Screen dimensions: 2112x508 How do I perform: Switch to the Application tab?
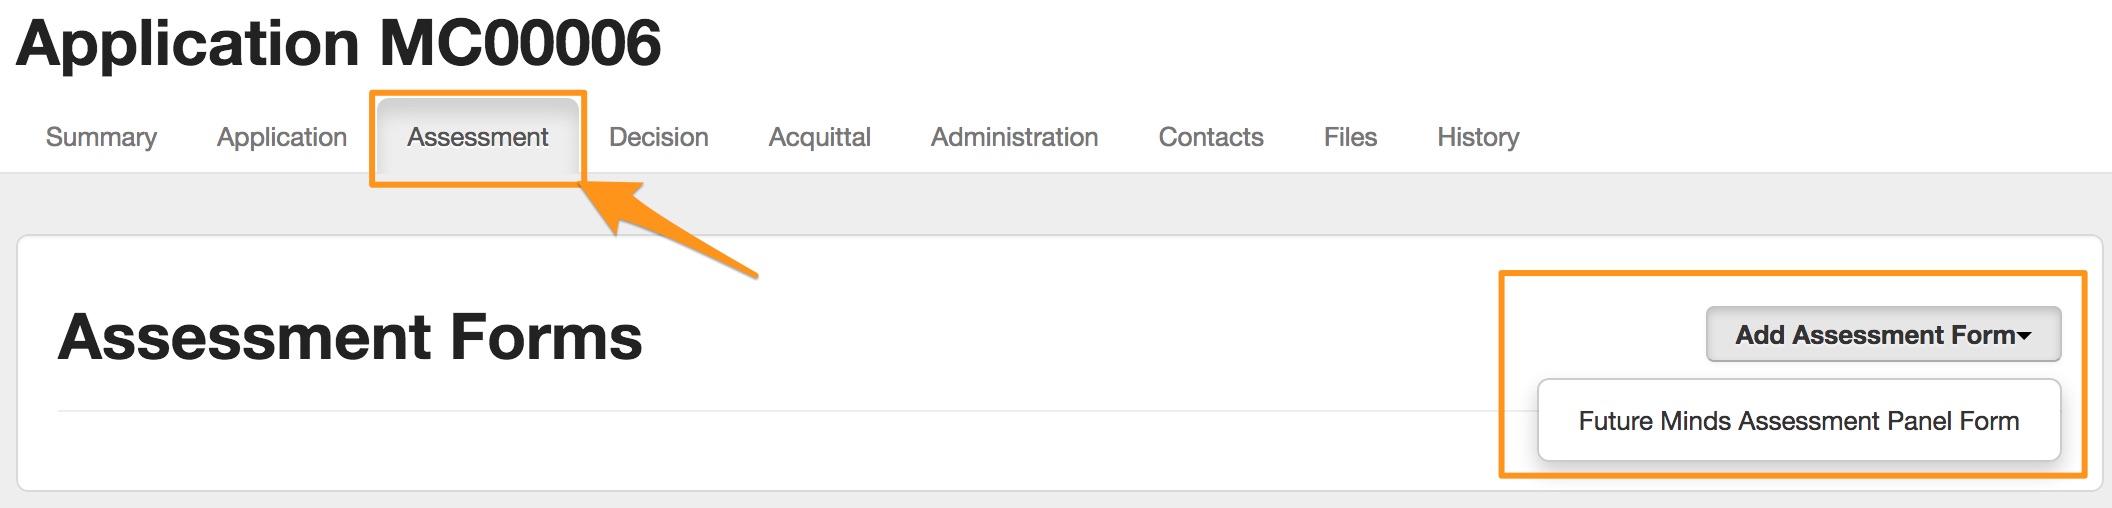[282, 137]
